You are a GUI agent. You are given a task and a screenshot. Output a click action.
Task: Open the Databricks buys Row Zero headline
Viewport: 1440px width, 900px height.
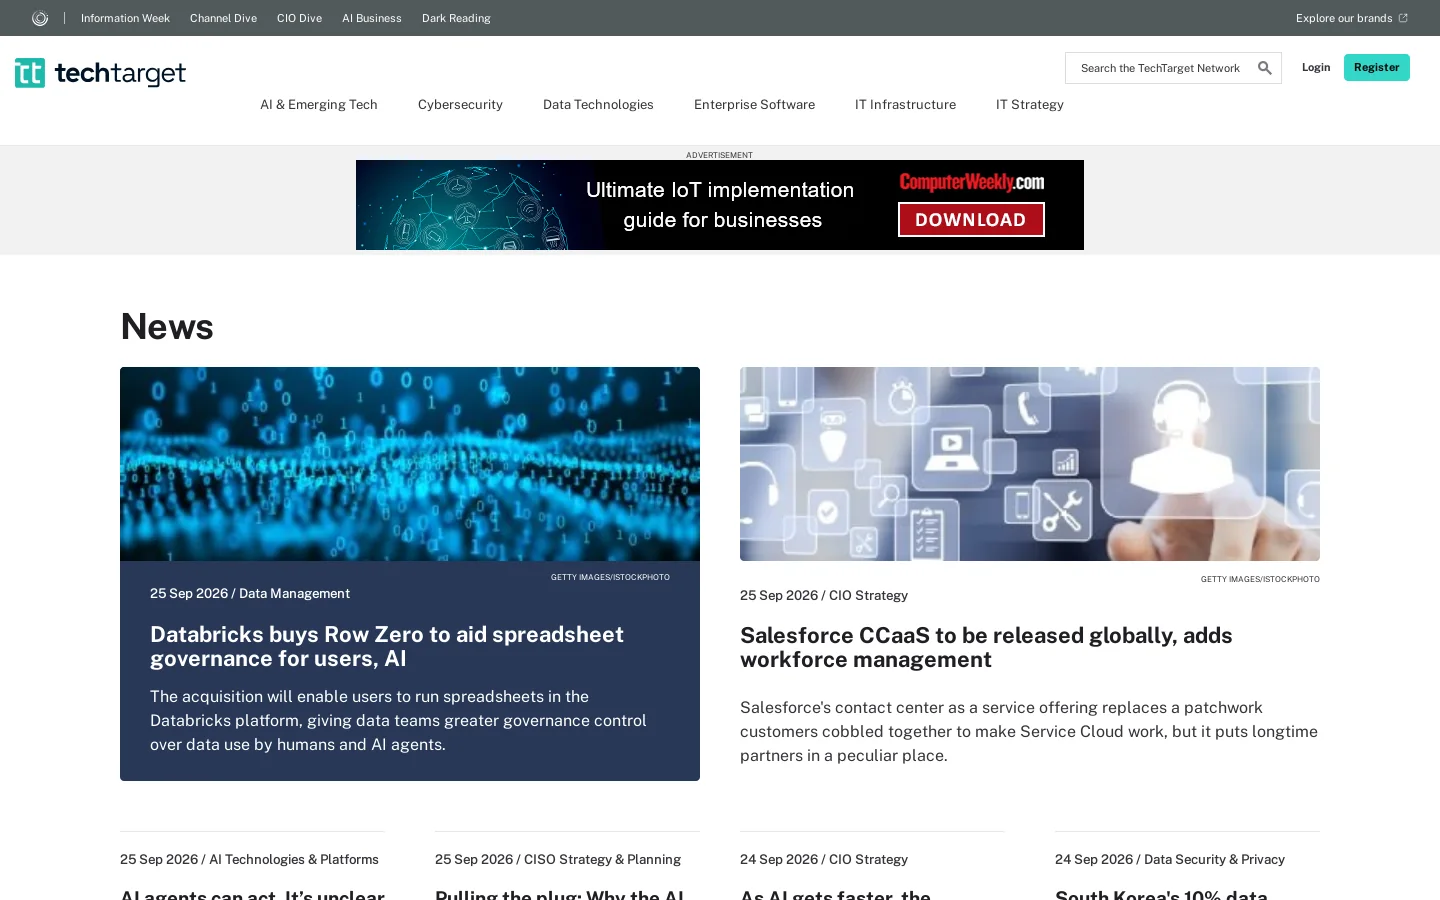point(387,646)
